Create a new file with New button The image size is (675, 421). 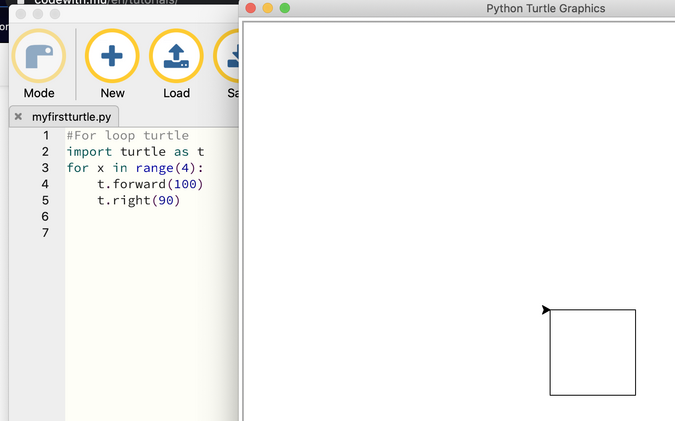point(112,63)
